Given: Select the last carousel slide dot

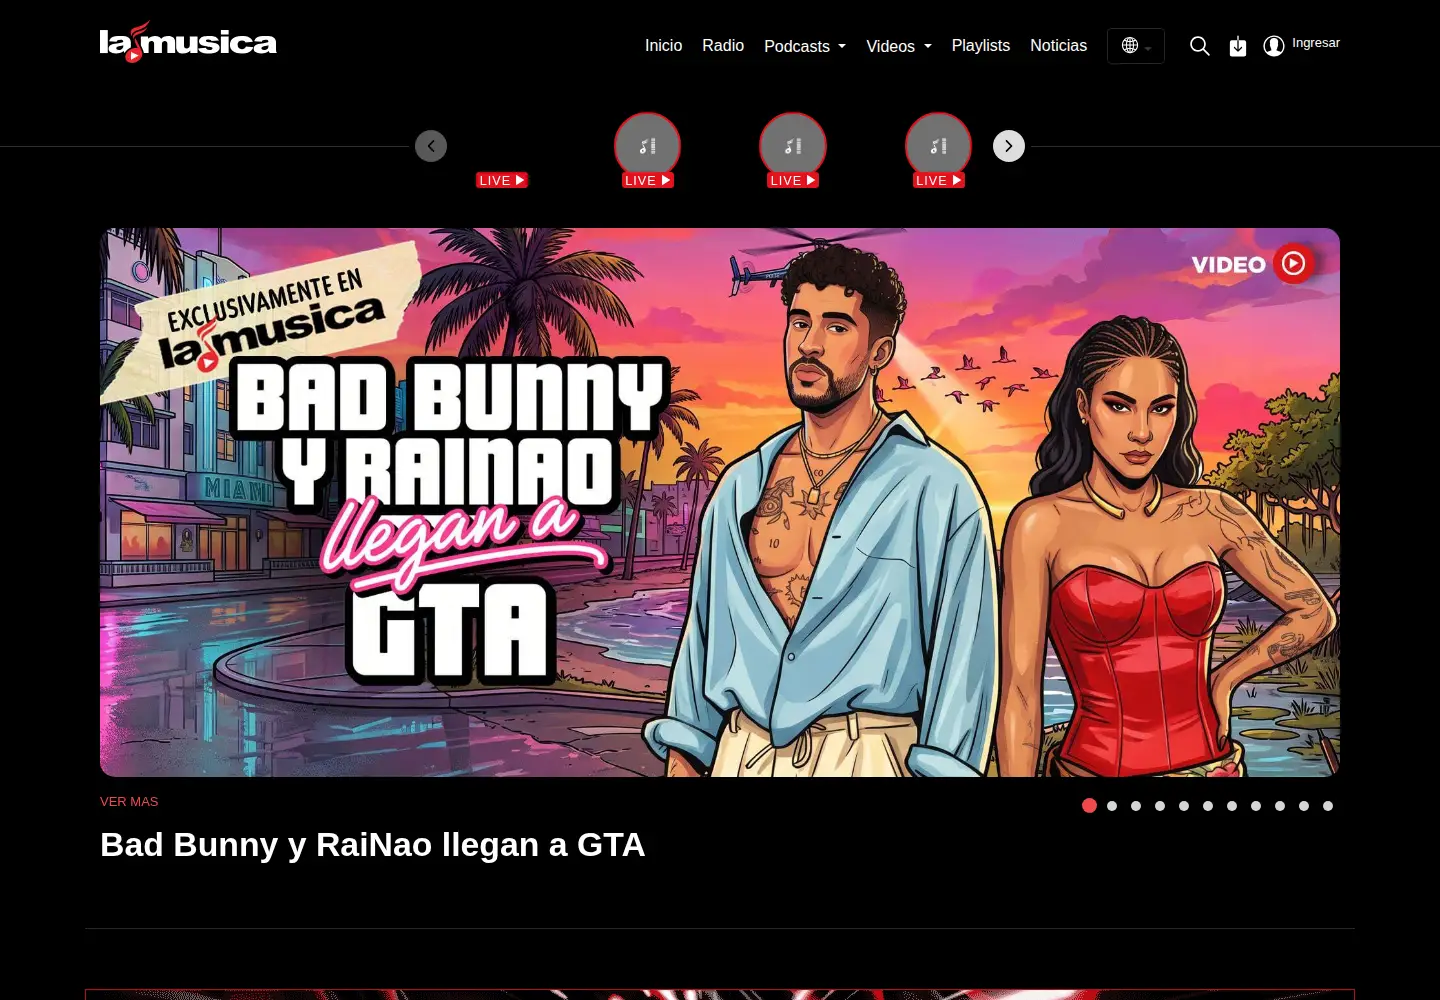Looking at the screenshot, I should 1328,806.
